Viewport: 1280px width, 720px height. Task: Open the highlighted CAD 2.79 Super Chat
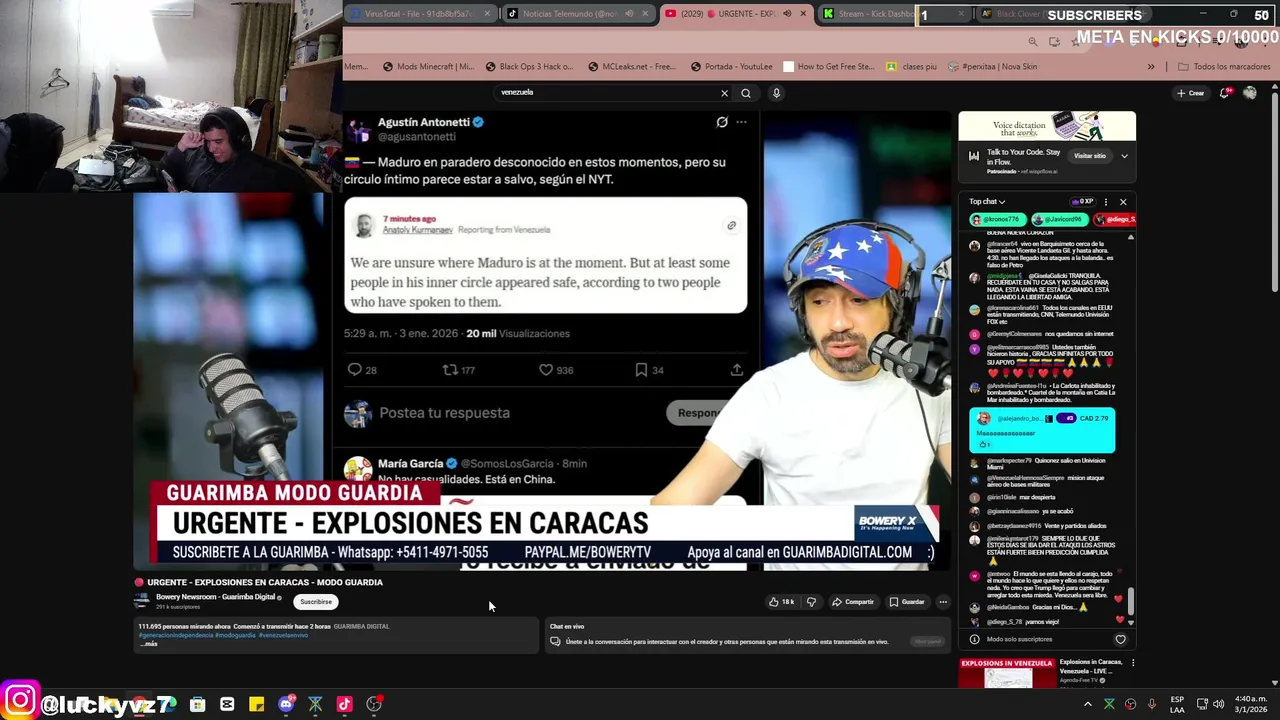click(1042, 430)
